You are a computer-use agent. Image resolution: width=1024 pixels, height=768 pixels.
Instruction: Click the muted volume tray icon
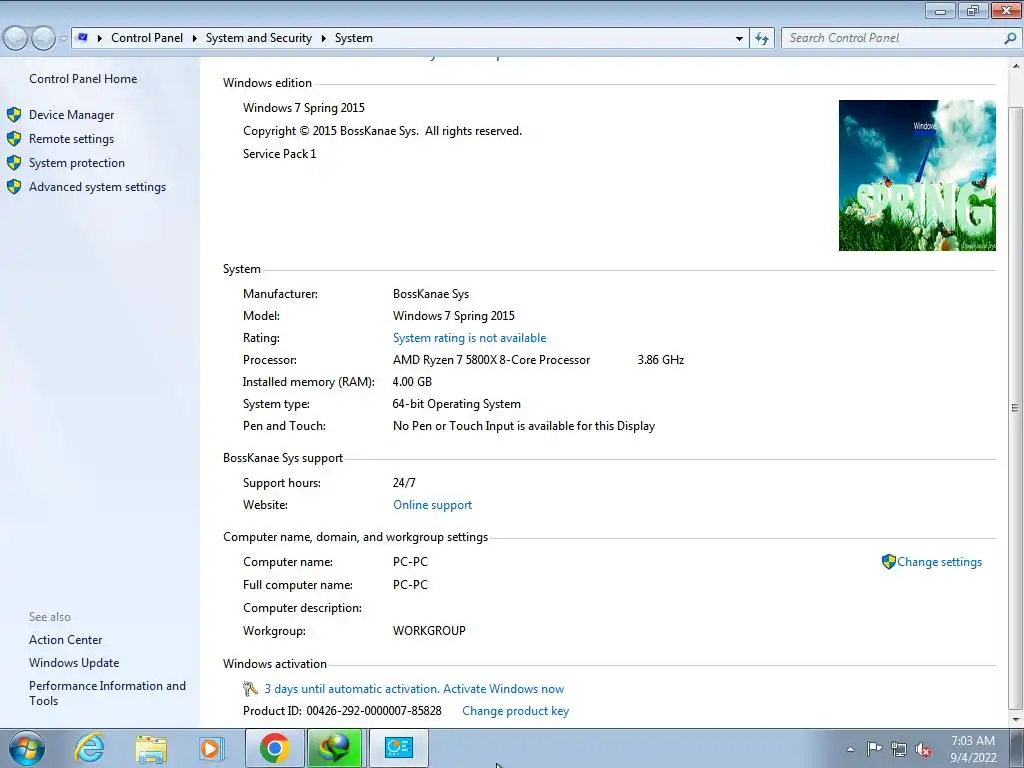(923, 749)
